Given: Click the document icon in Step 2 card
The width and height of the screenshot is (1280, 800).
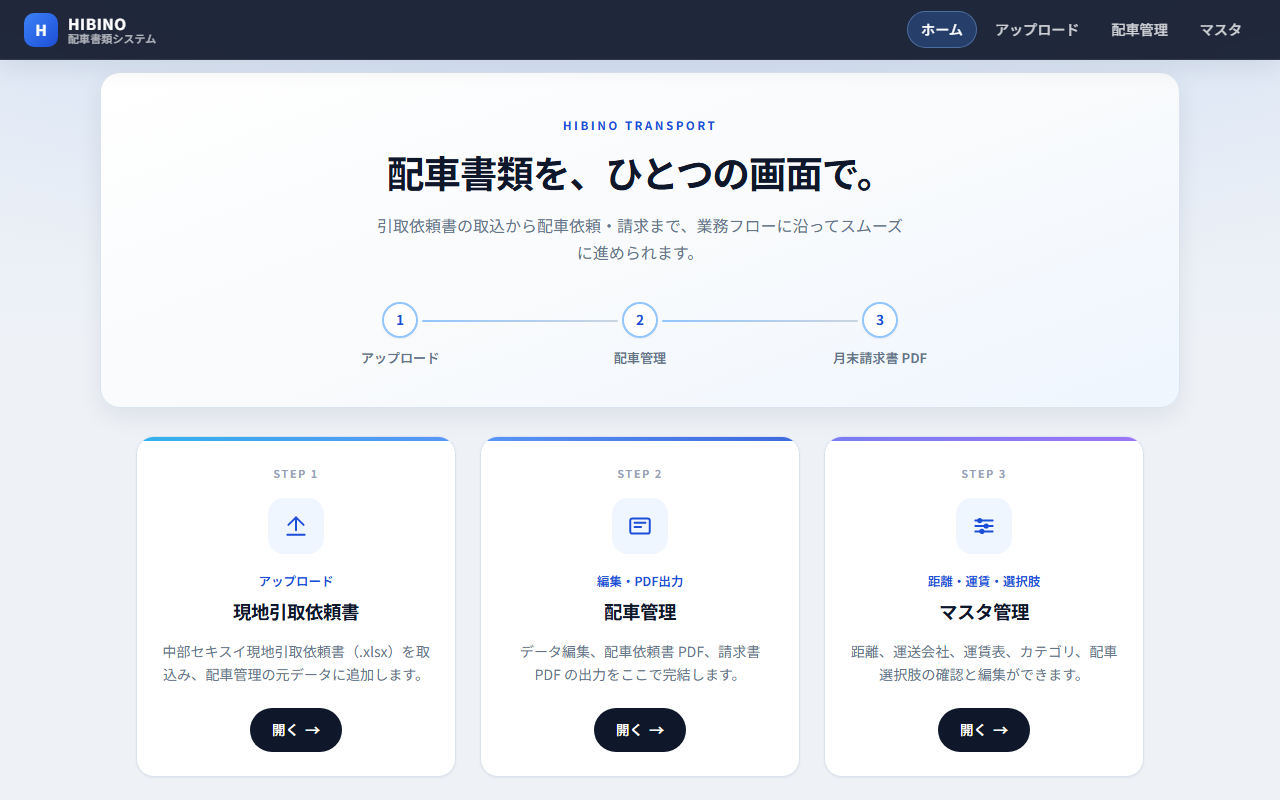Looking at the screenshot, I should point(640,526).
